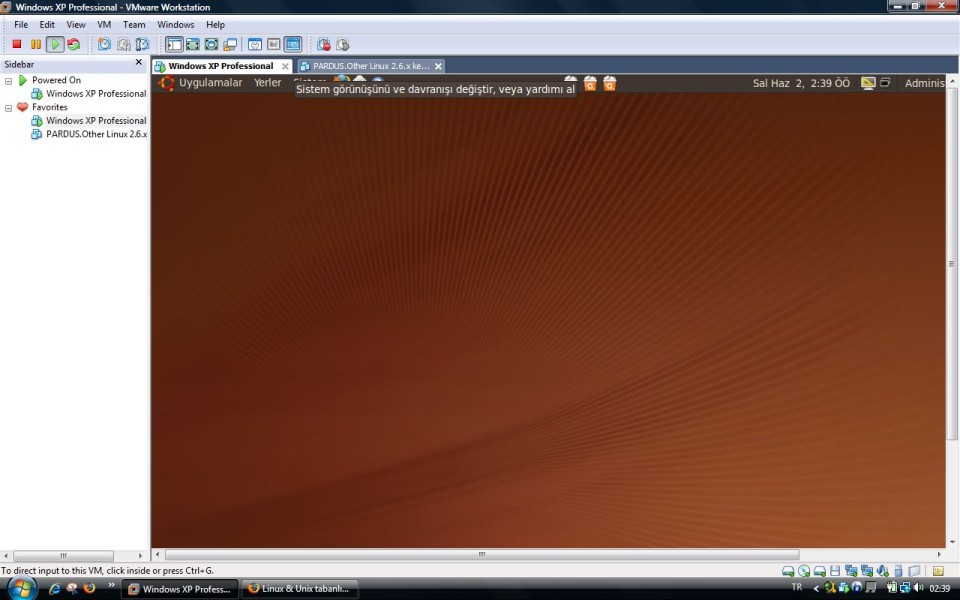Screen dimensions: 960x600
Task: Click the USB device status icon
Action: pyautogui.click(x=898, y=571)
